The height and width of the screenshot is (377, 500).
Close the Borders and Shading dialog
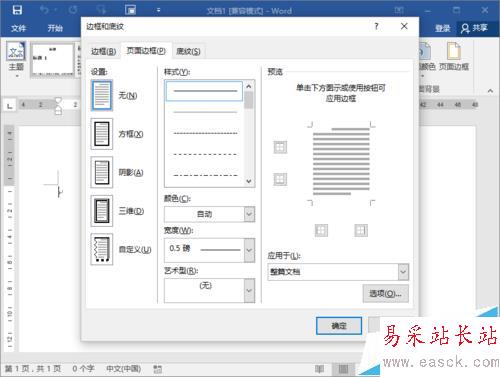pyautogui.click(x=404, y=26)
